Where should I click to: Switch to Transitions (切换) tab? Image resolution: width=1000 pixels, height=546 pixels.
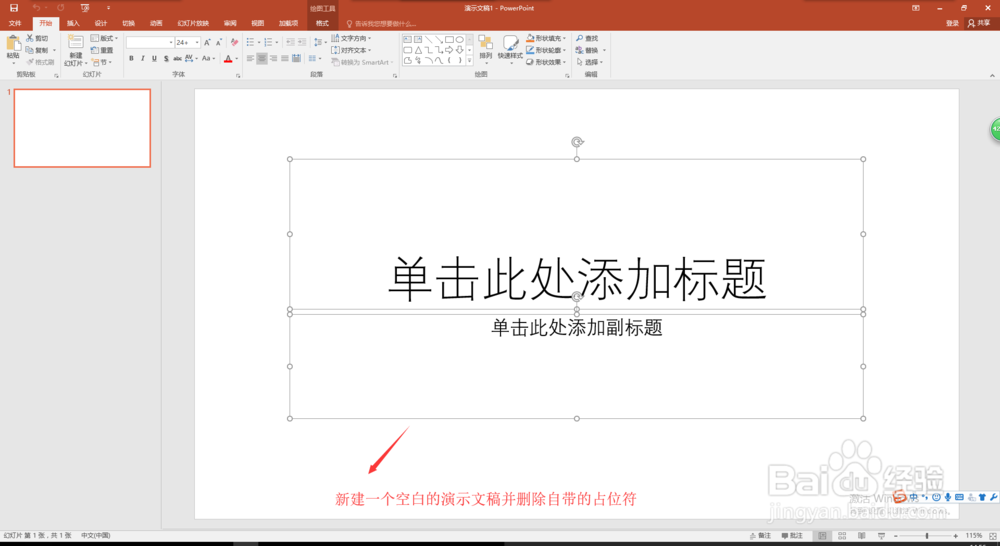pyautogui.click(x=128, y=24)
